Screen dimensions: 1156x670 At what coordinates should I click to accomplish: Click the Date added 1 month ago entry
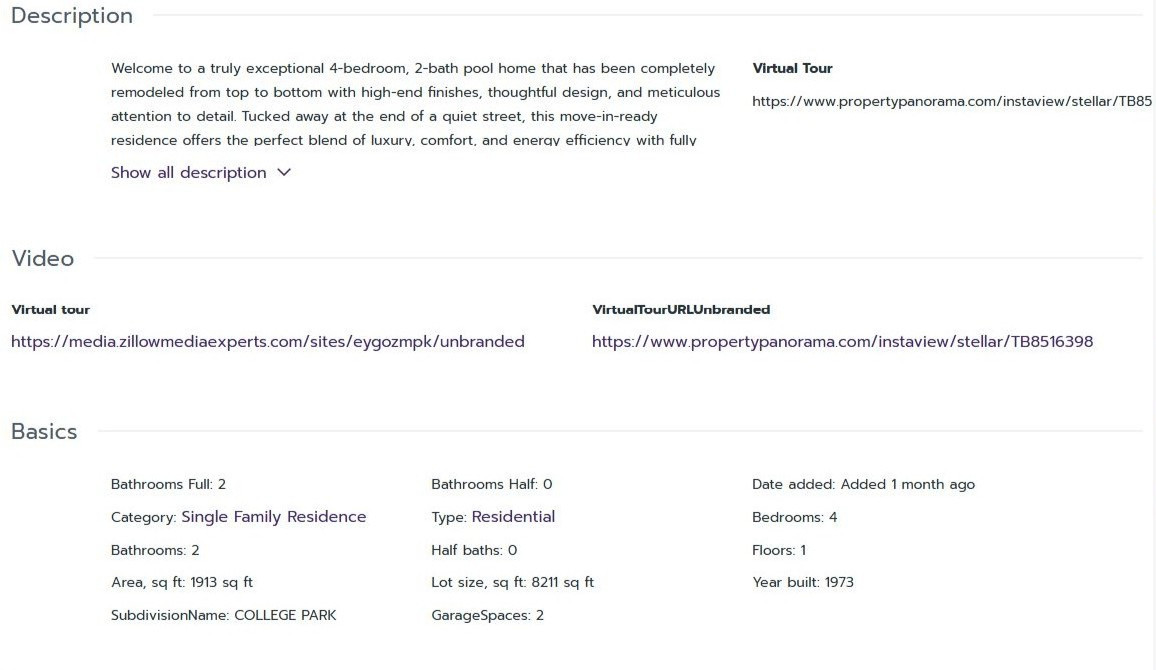click(863, 484)
